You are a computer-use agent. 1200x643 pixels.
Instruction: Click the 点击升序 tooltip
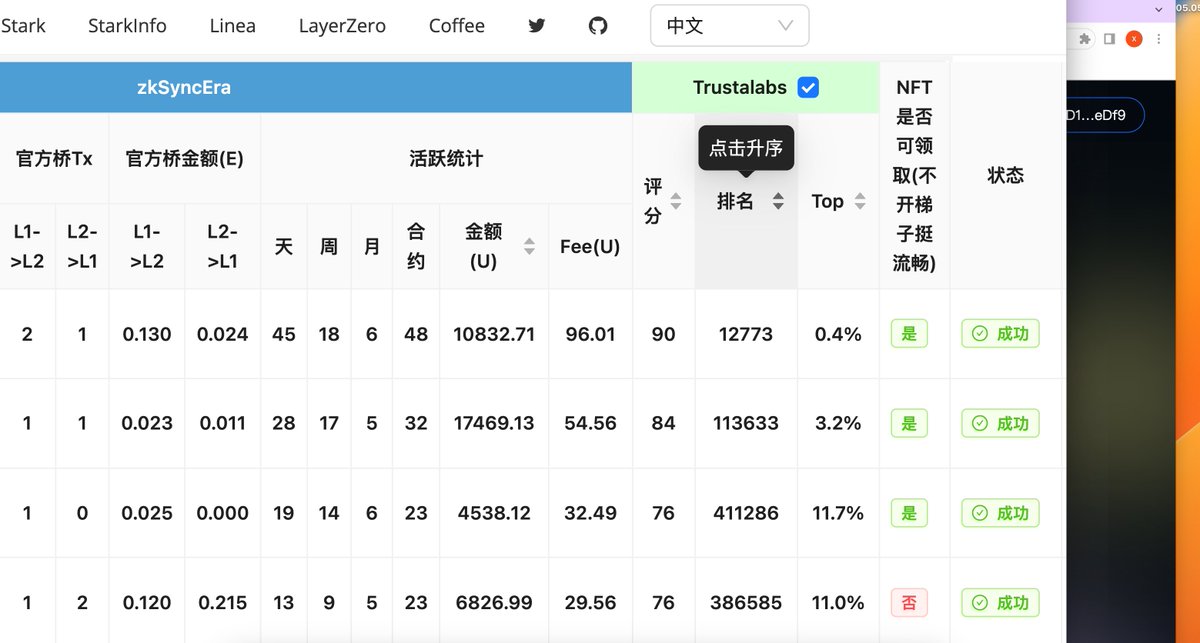pos(745,148)
